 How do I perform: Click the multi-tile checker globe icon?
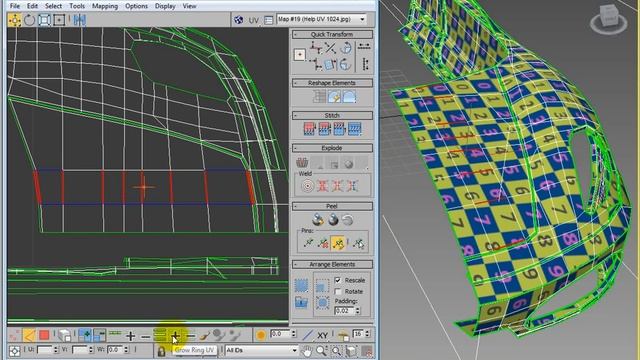pos(238,20)
